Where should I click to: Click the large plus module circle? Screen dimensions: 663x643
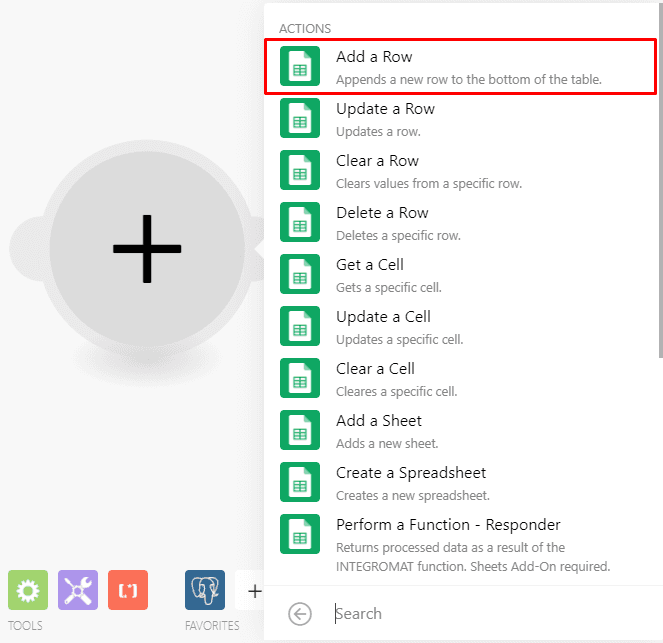click(147, 248)
